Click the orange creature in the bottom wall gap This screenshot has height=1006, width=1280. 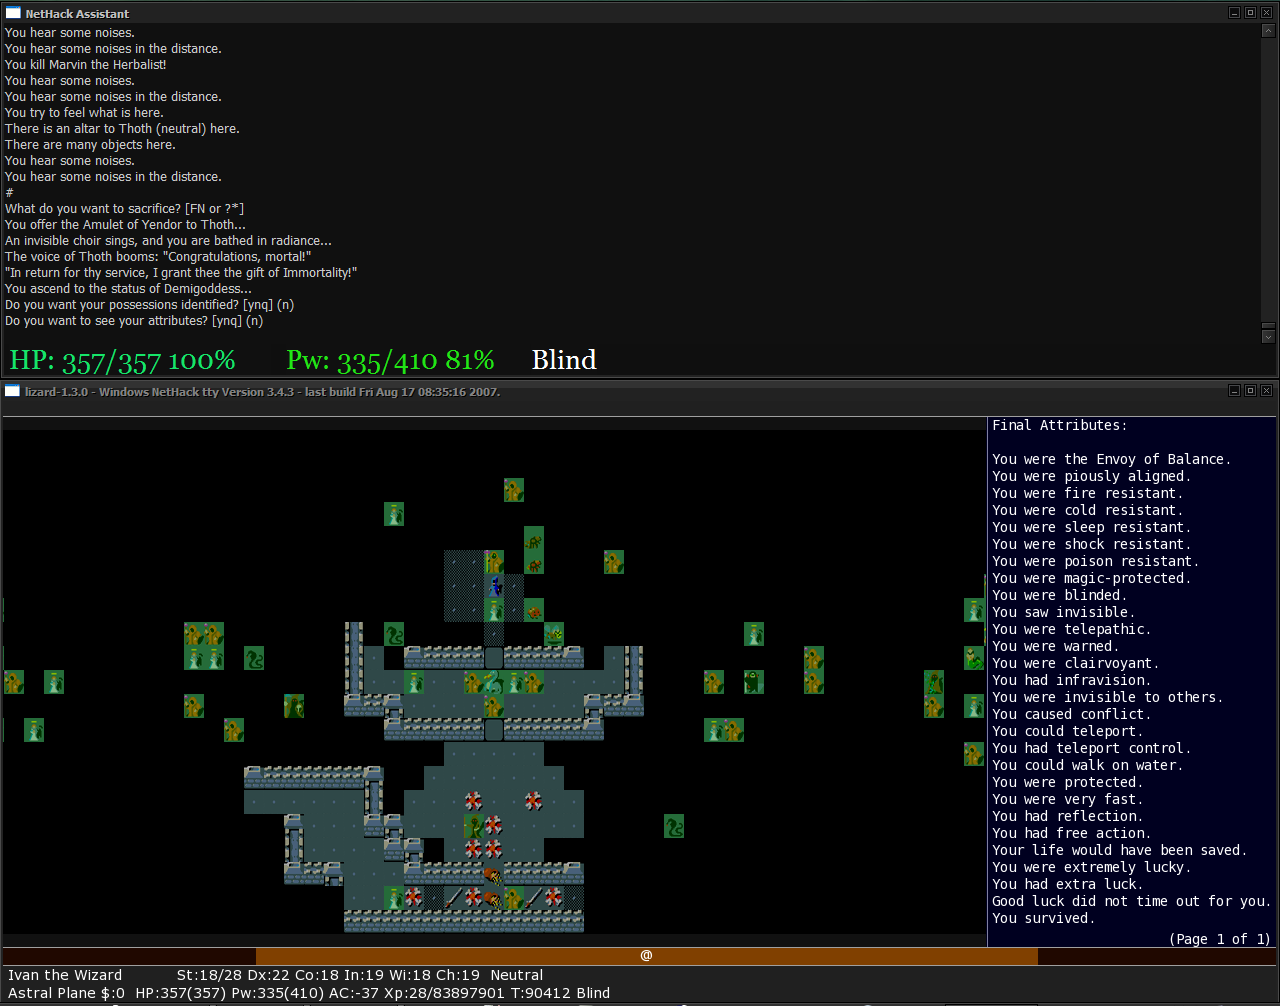click(494, 874)
